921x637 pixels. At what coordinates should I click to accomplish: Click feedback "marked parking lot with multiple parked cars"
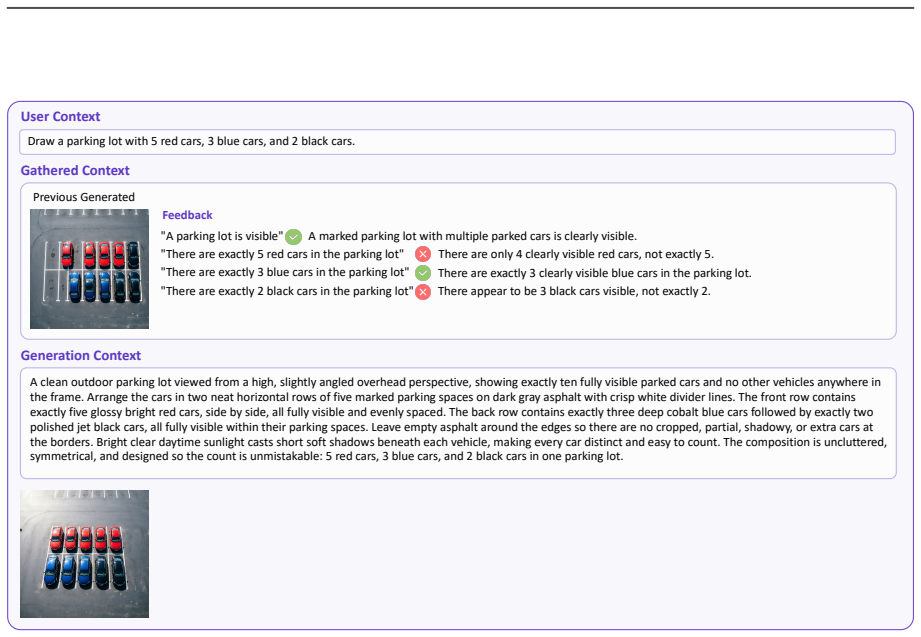[x=472, y=236]
